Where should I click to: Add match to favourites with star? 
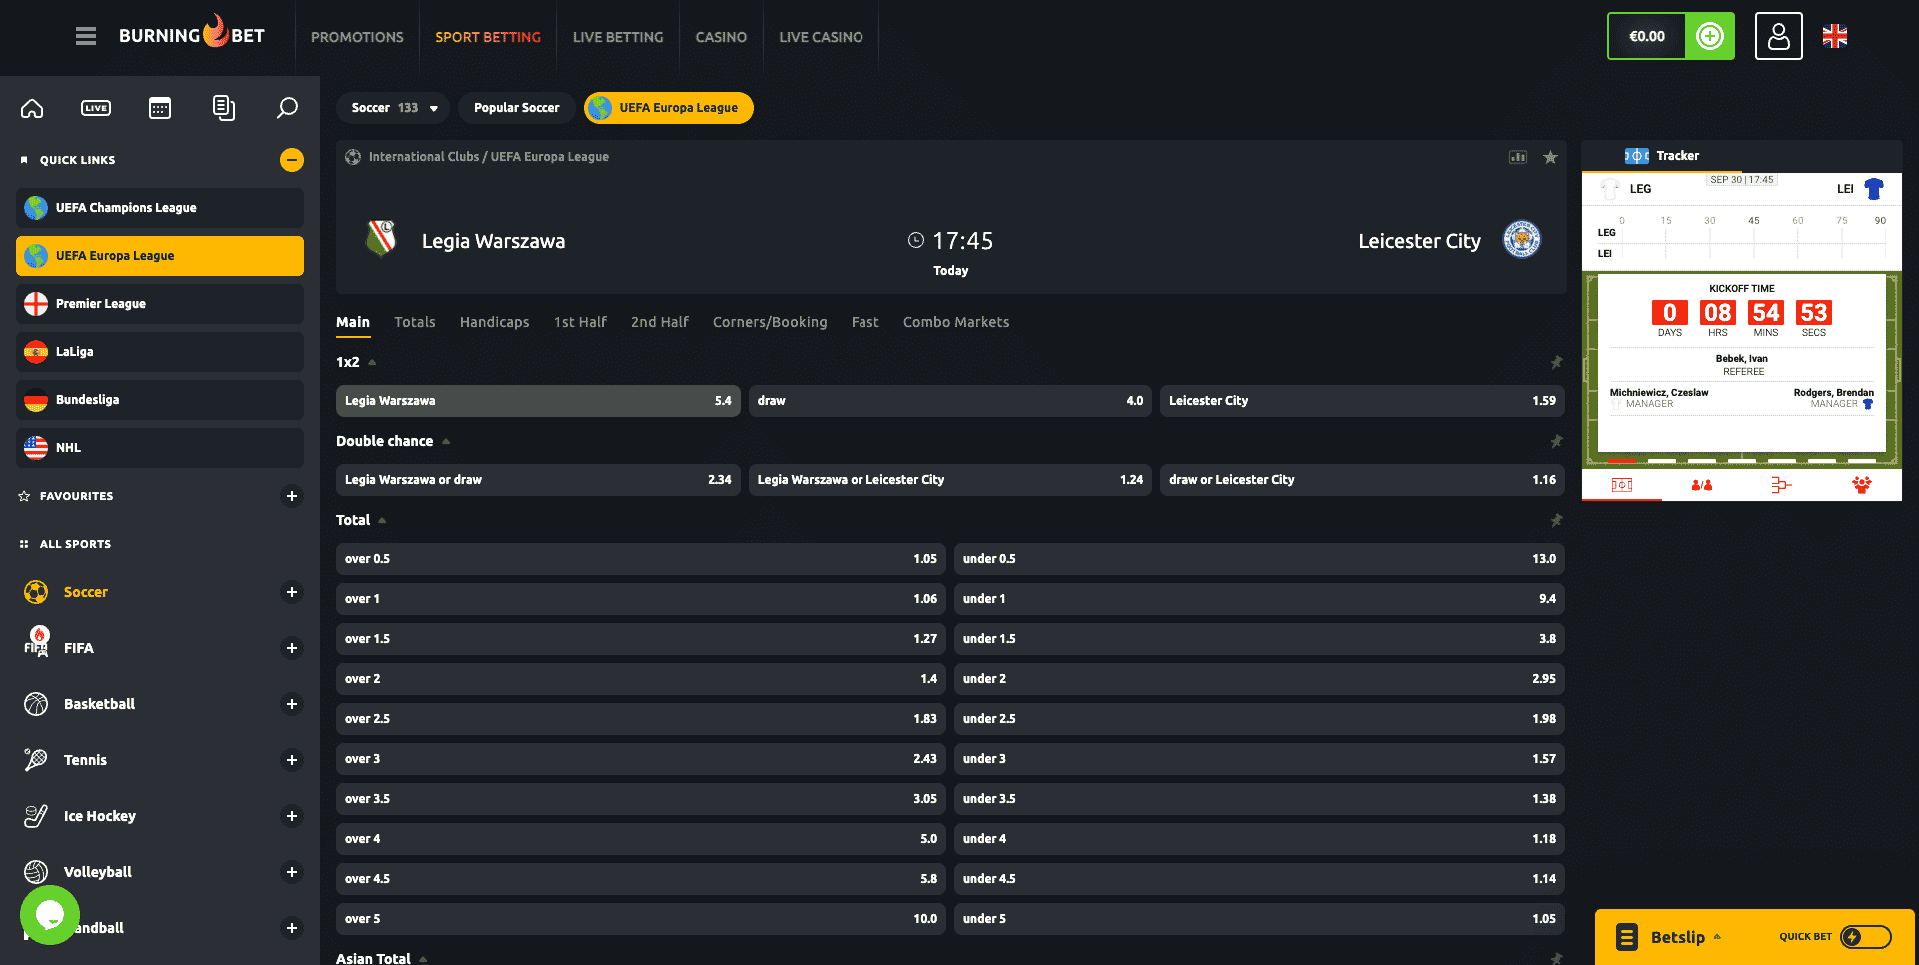pos(1550,157)
